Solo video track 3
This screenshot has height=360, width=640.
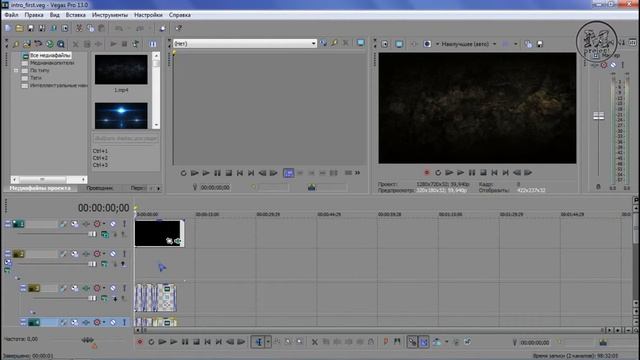click(x=124, y=288)
